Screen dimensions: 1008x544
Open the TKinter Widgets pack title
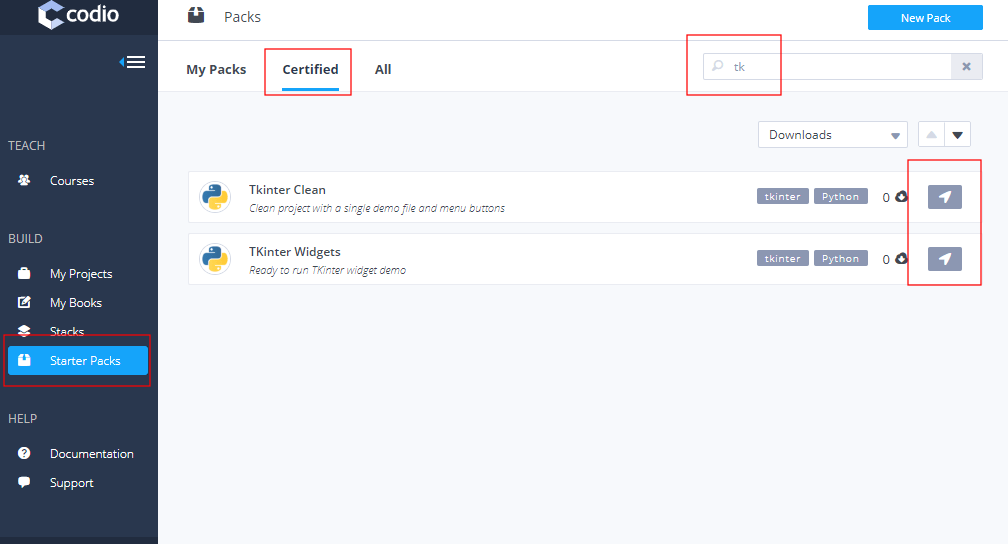pos(295,252)
